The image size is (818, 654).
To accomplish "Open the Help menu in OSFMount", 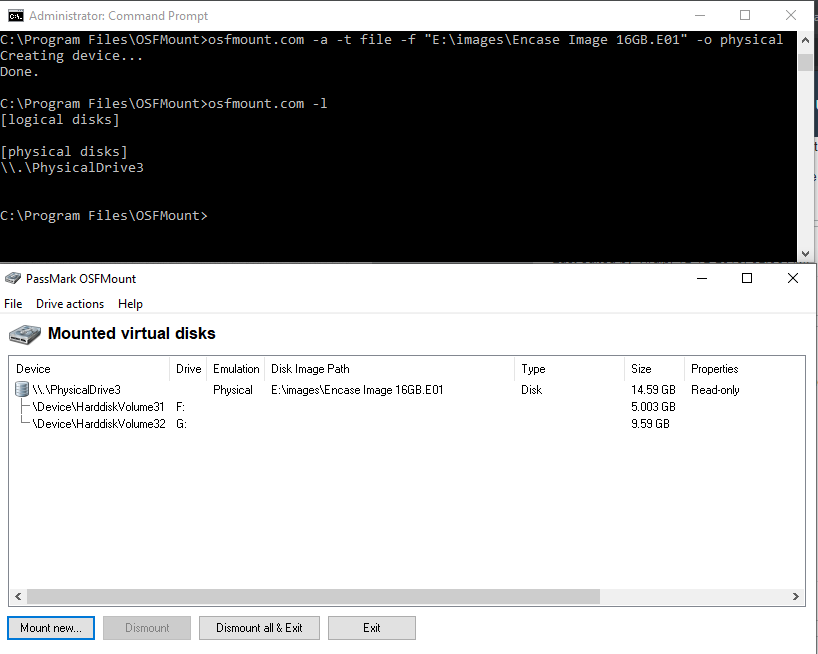I will [x=130, y=304].
